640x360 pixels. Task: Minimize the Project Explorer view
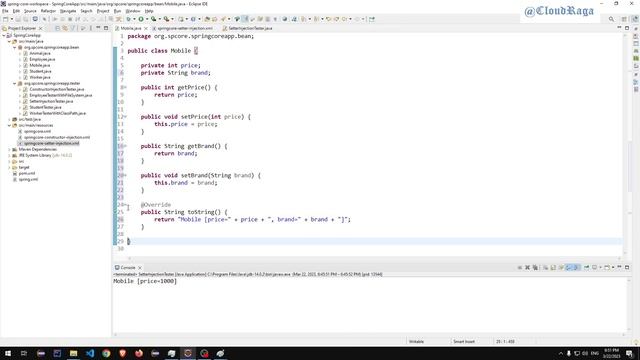click(98, 28)
